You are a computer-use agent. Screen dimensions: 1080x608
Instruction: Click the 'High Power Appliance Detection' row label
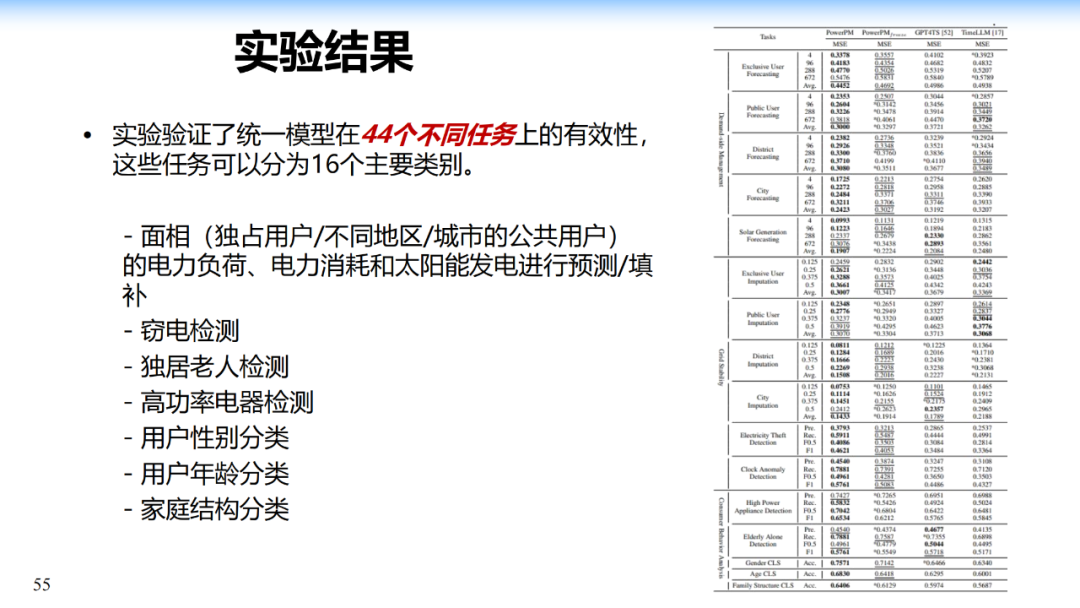(762, 506)
